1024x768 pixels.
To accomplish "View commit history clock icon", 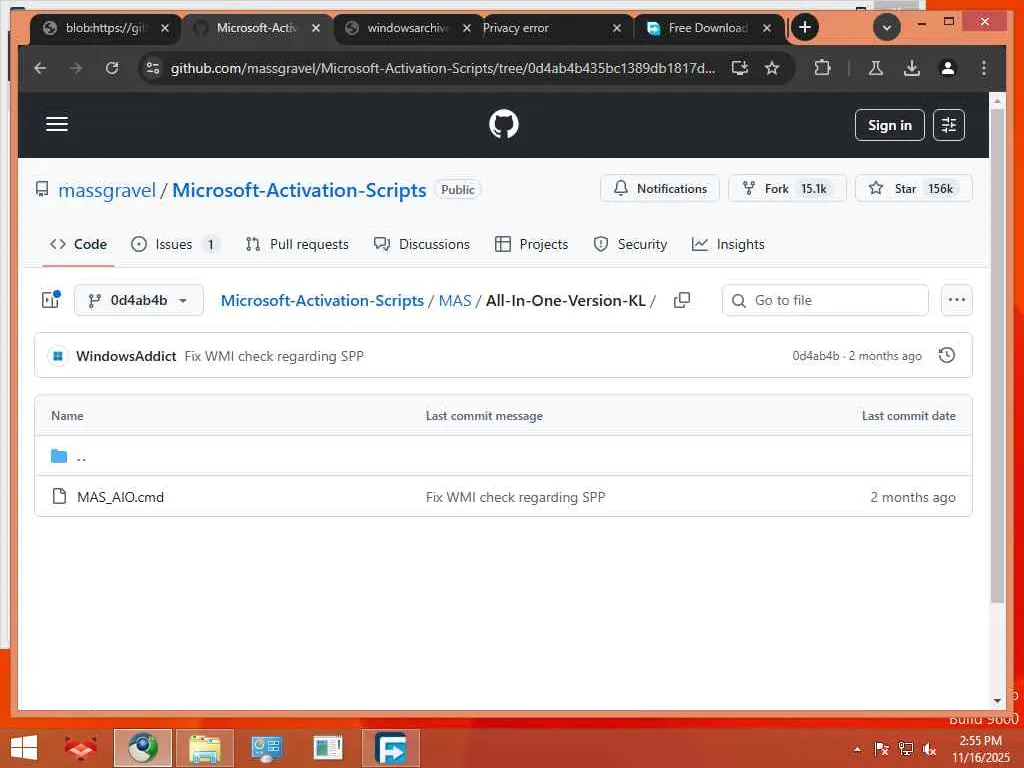I will click(x=946, y=355).
